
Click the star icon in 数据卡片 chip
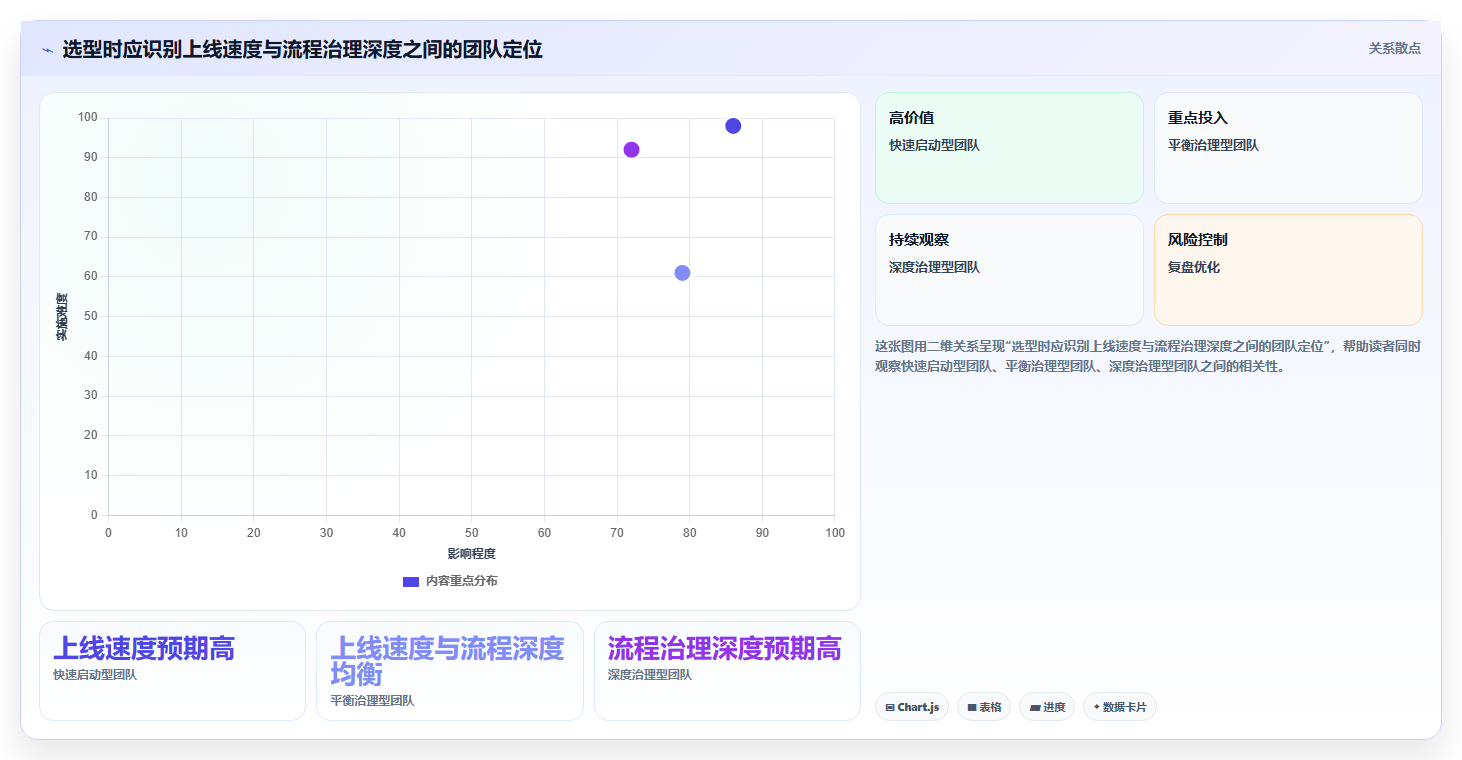tap(1096, 707)
